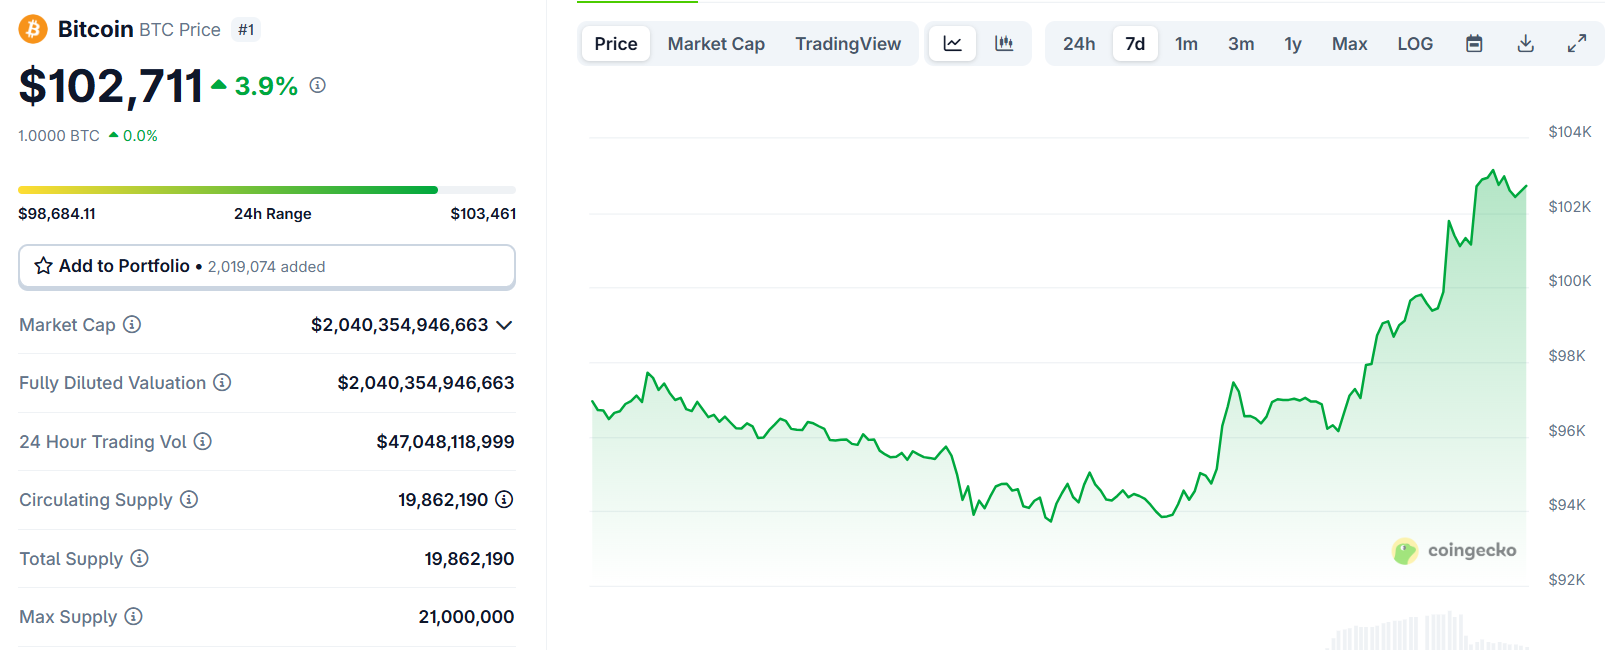
Task: Show Fully Diluted Valuation info icon
Action: [x=222, y=382]
